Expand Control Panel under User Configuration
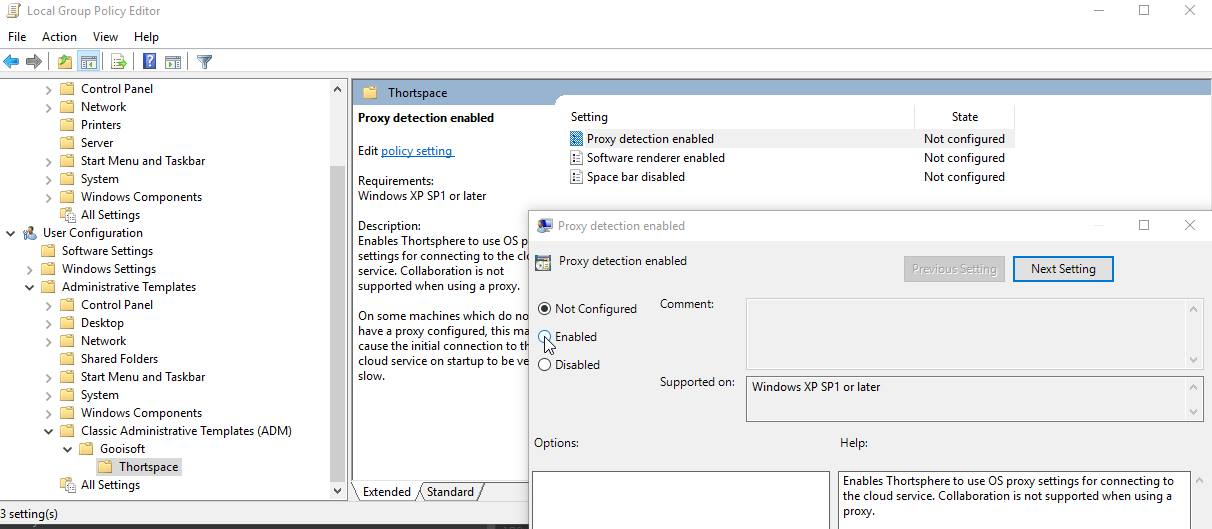This screenshot has height=529, width=1212. click(49, 305)
